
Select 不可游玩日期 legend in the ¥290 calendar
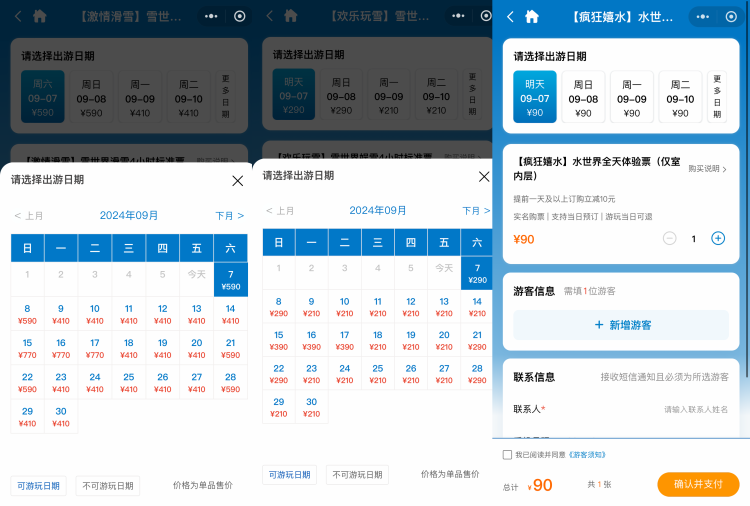[x=359, y=475]
